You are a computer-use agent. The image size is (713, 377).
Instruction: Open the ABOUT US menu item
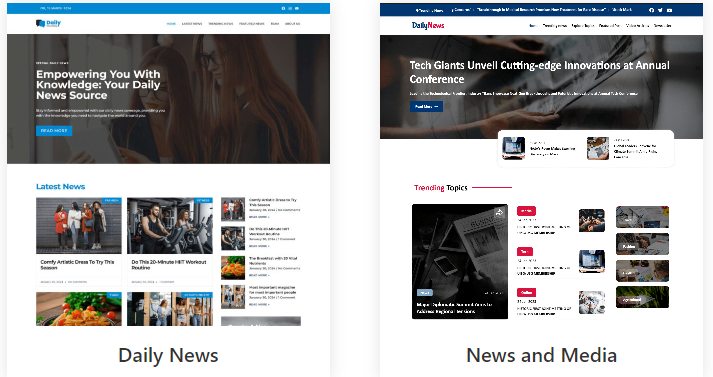tap(292, 24)
